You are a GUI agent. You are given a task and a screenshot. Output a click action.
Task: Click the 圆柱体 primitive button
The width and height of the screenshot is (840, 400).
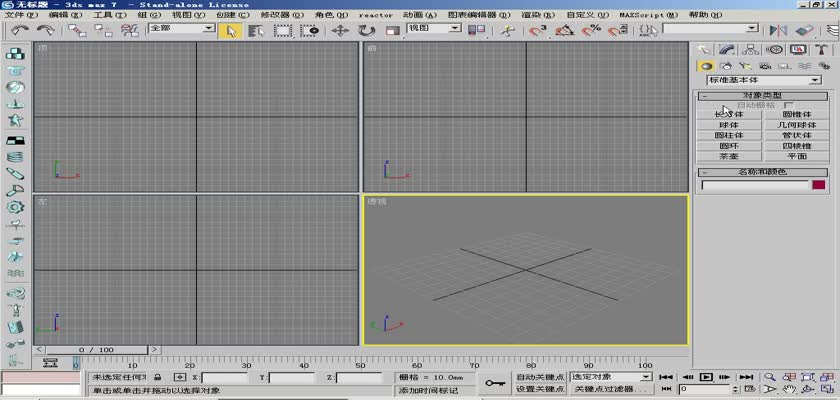[x=729, y=135]
